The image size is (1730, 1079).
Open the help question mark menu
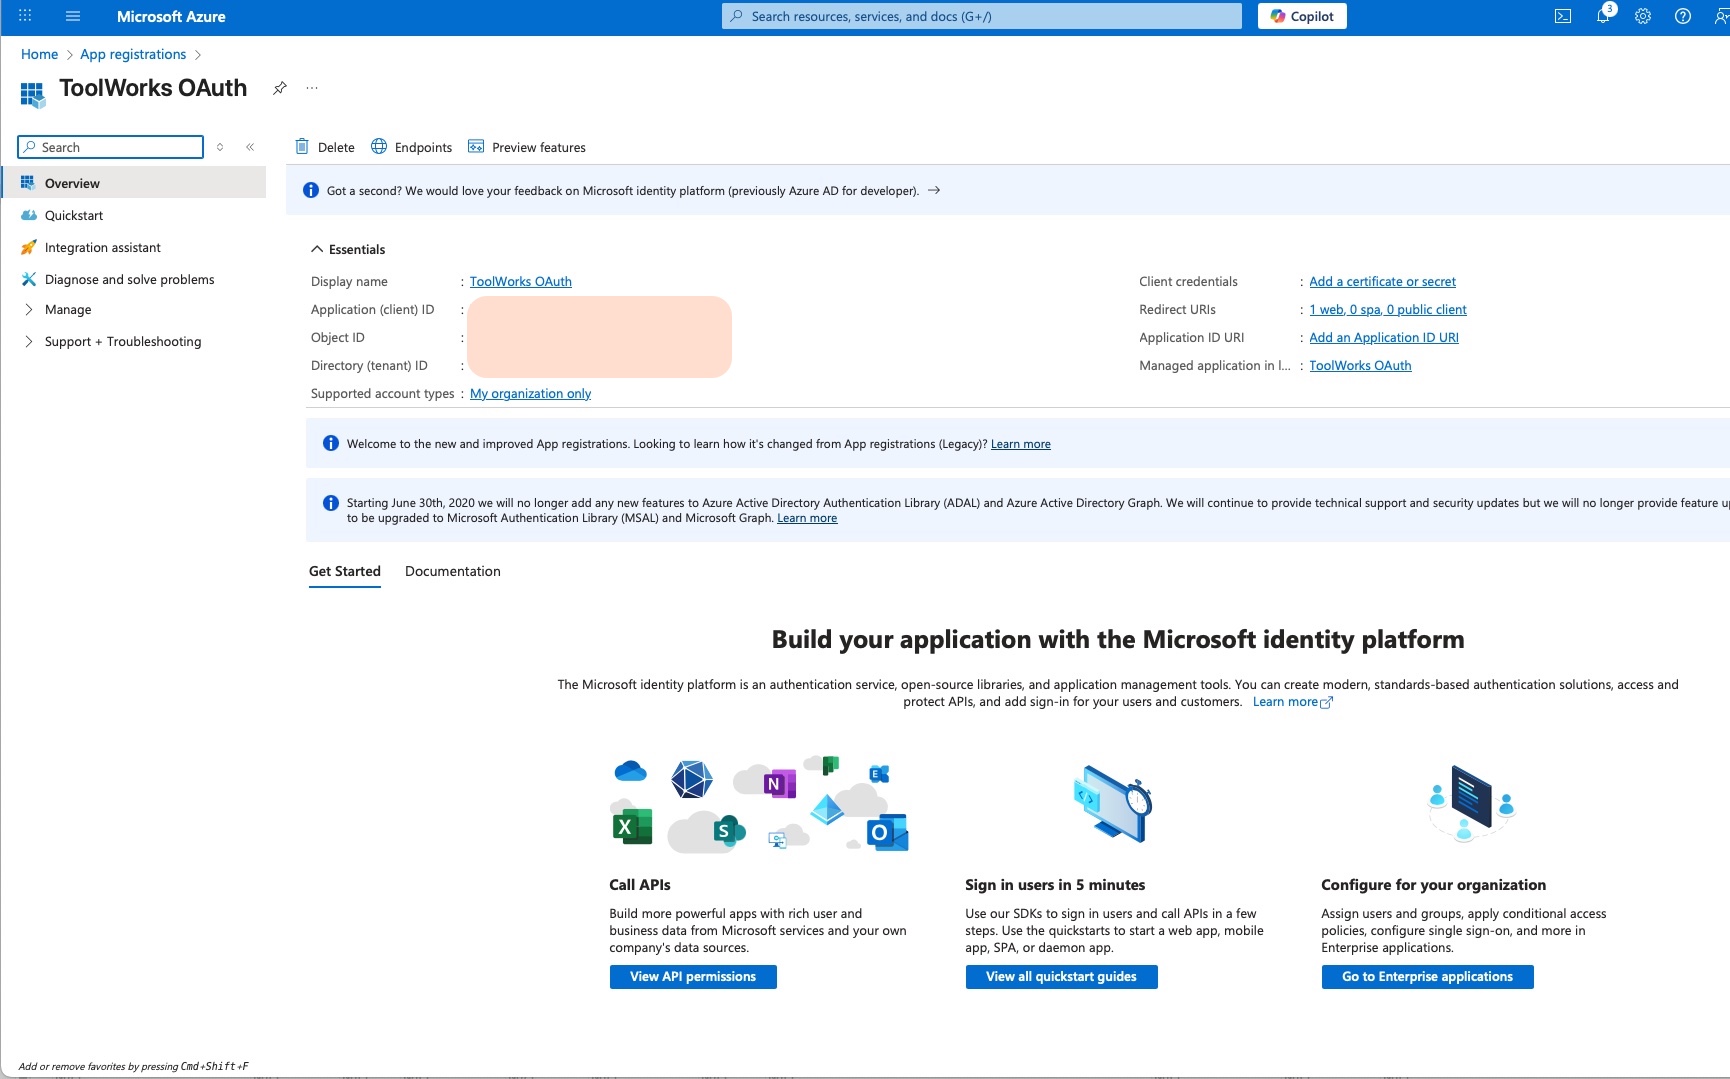pyautogui.click(x=1681, y=16)
